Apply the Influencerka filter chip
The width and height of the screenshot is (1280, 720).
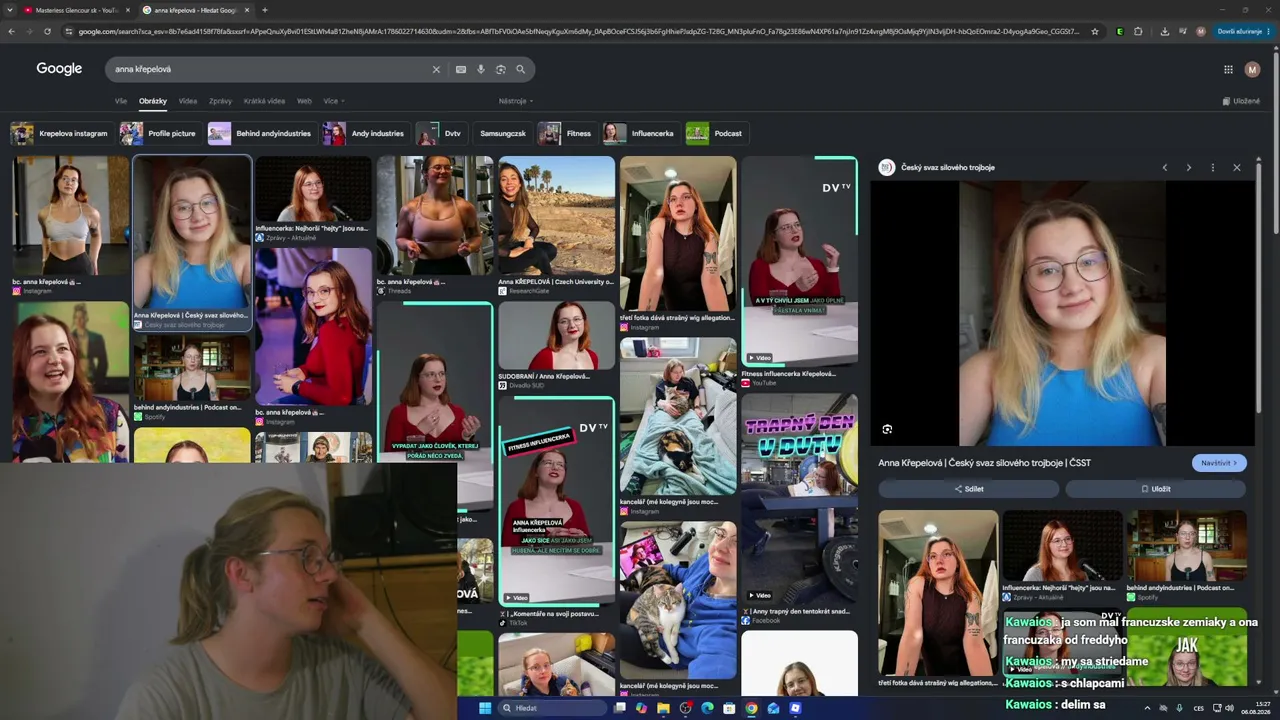click(640, 133)
